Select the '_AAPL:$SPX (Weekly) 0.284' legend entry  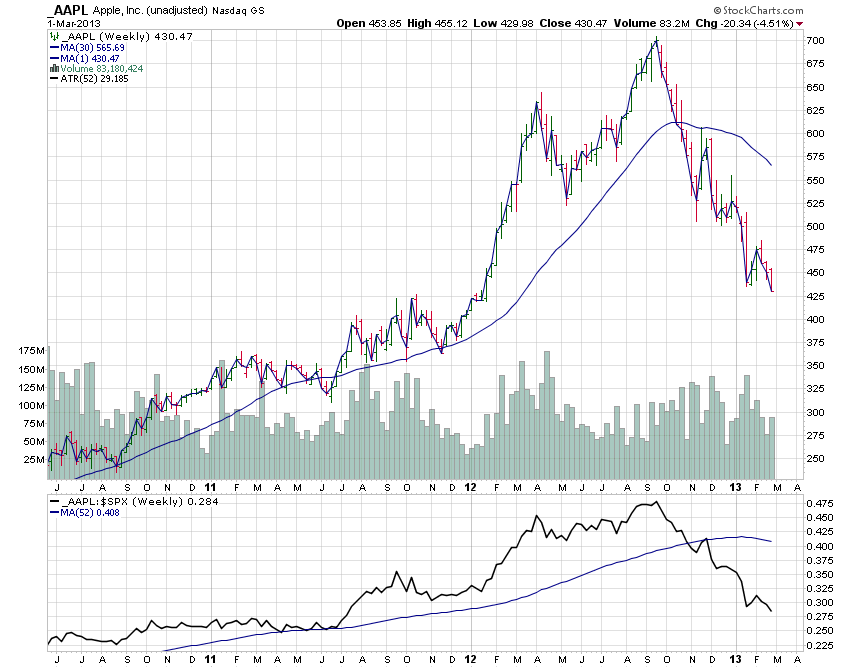point(139,502)
